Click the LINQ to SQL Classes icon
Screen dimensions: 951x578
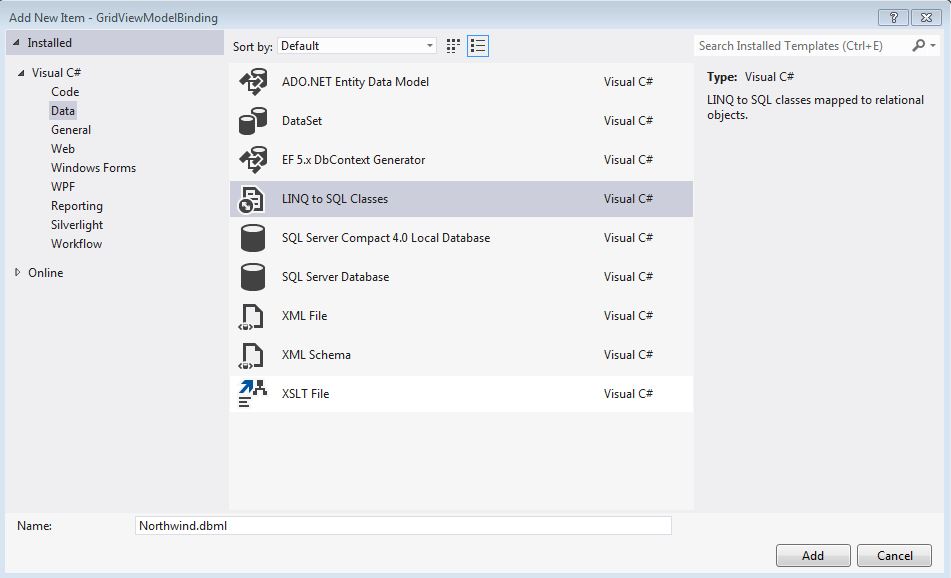tap(251, 199)
